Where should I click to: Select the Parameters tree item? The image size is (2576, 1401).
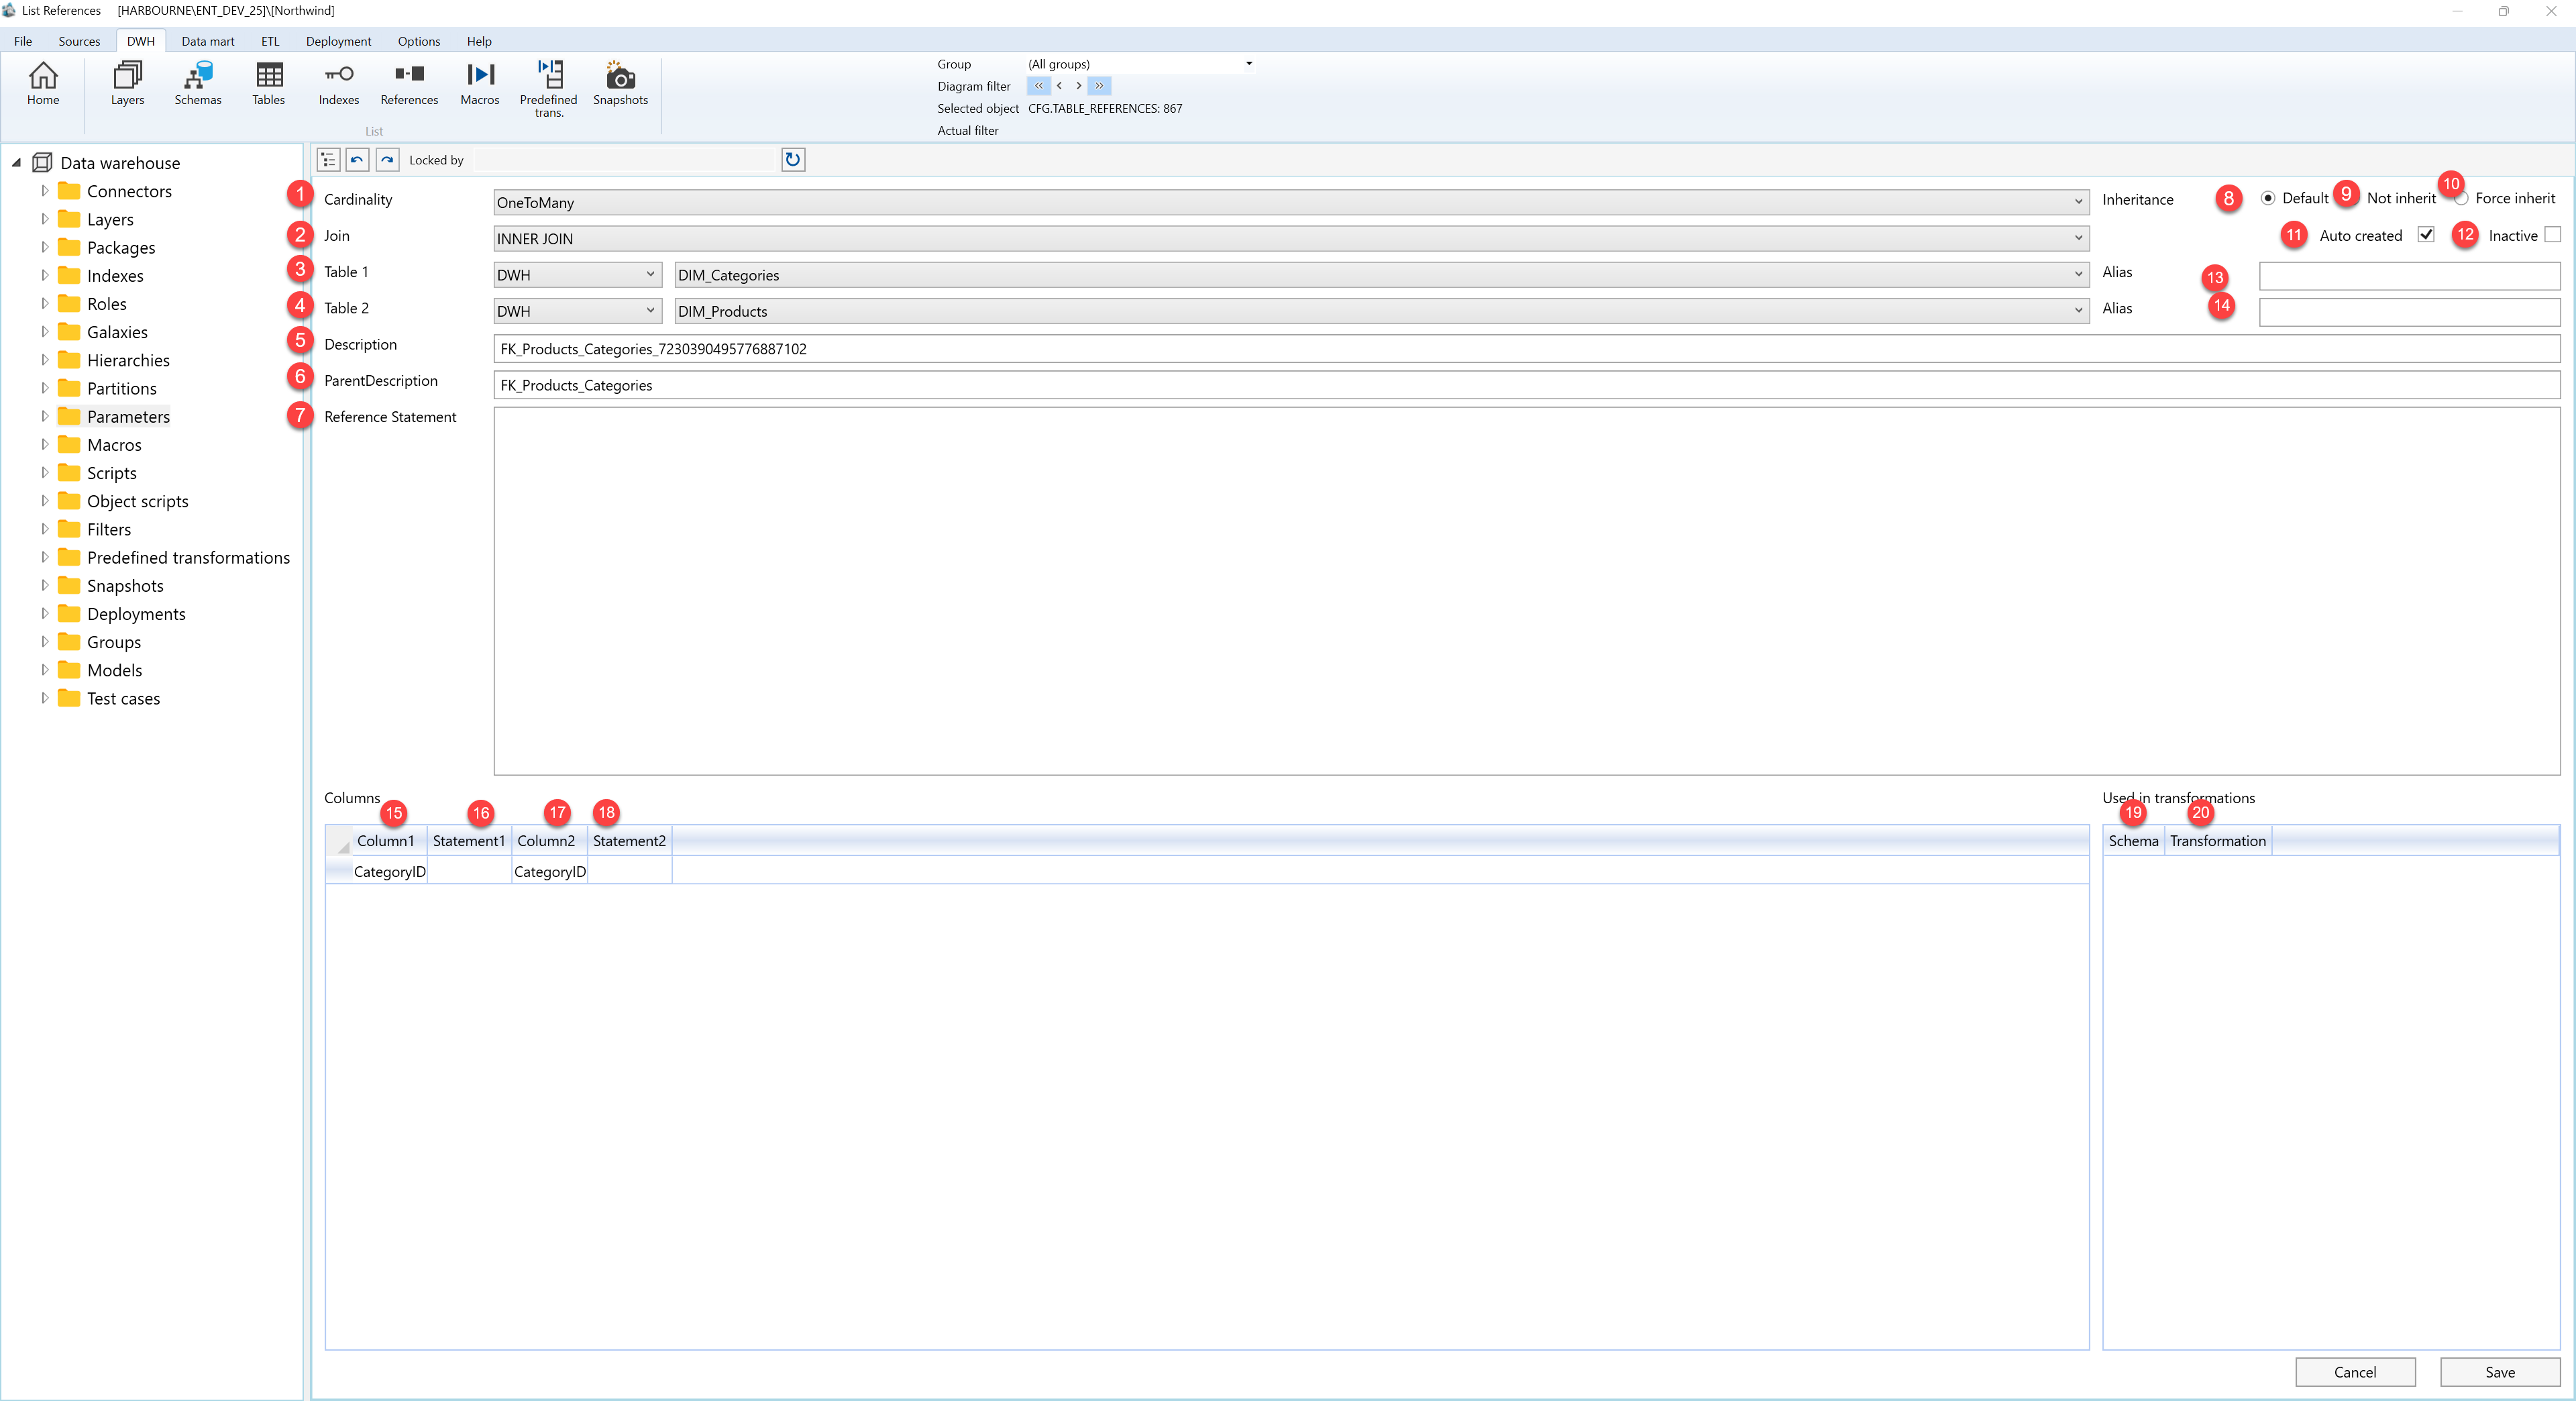pos(128,417)
